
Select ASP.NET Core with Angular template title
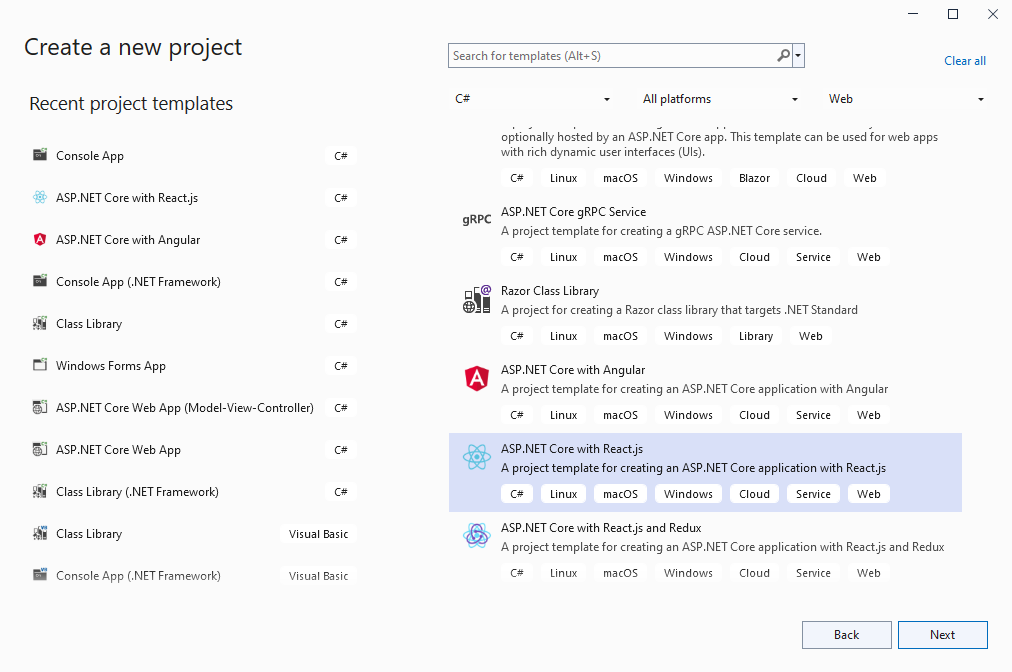573,370
